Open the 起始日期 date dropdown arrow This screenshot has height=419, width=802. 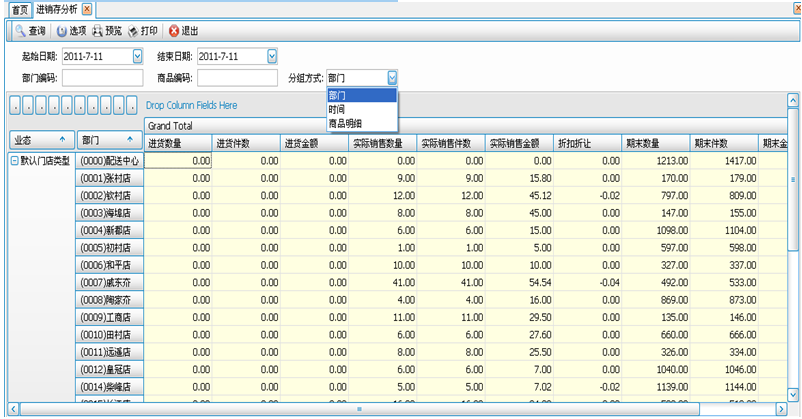pos(137,56)
